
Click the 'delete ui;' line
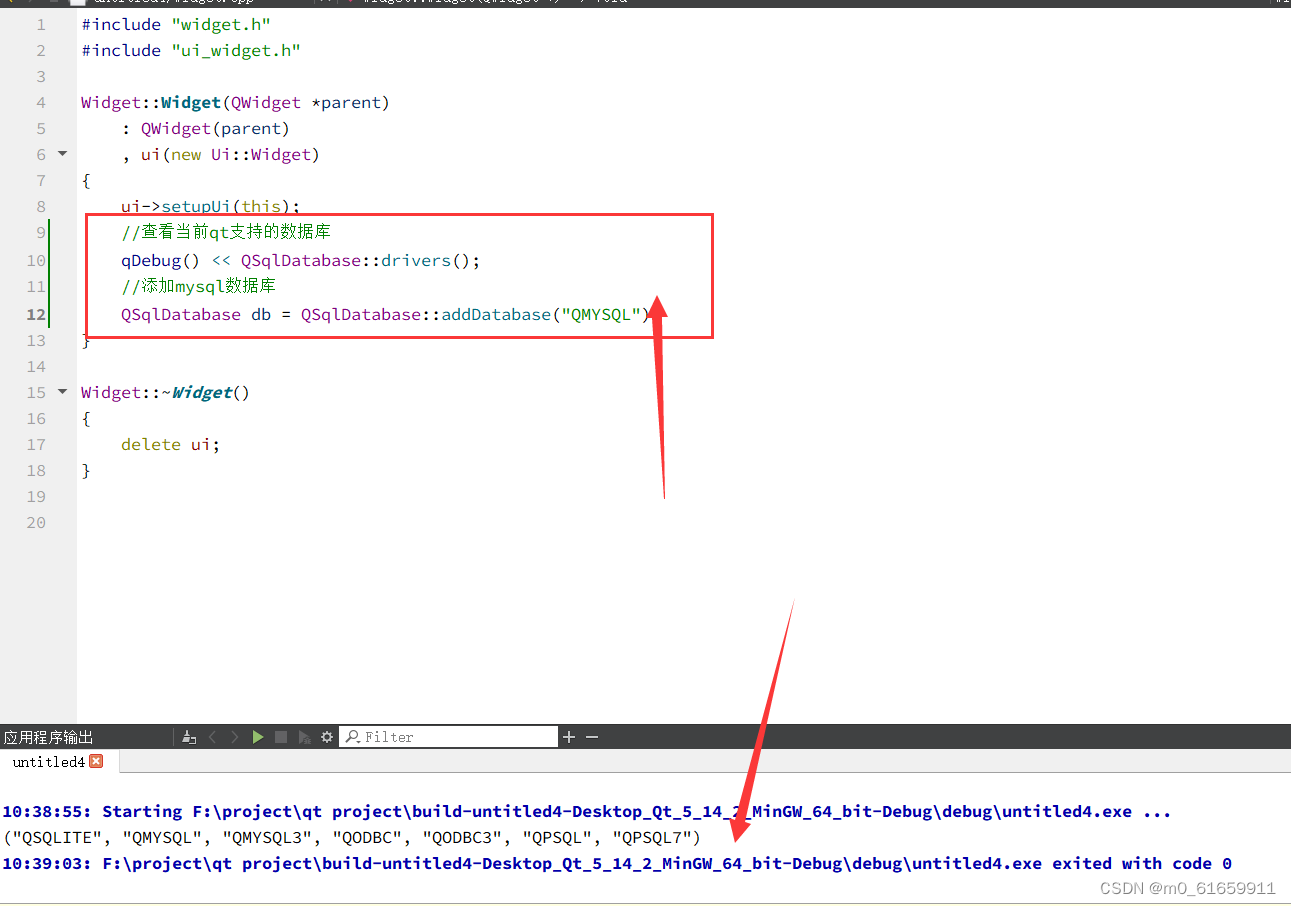(170, 444)
